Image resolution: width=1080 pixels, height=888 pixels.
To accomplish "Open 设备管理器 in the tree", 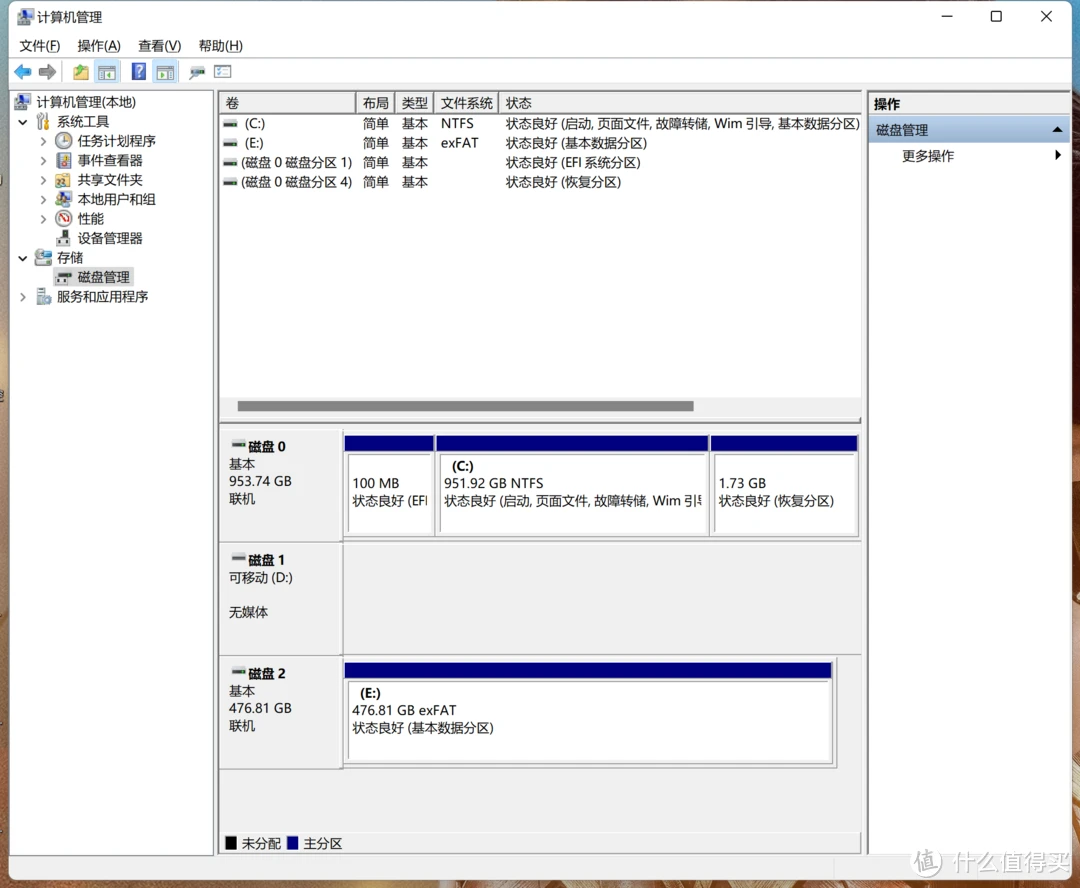I will coord(110,238).
